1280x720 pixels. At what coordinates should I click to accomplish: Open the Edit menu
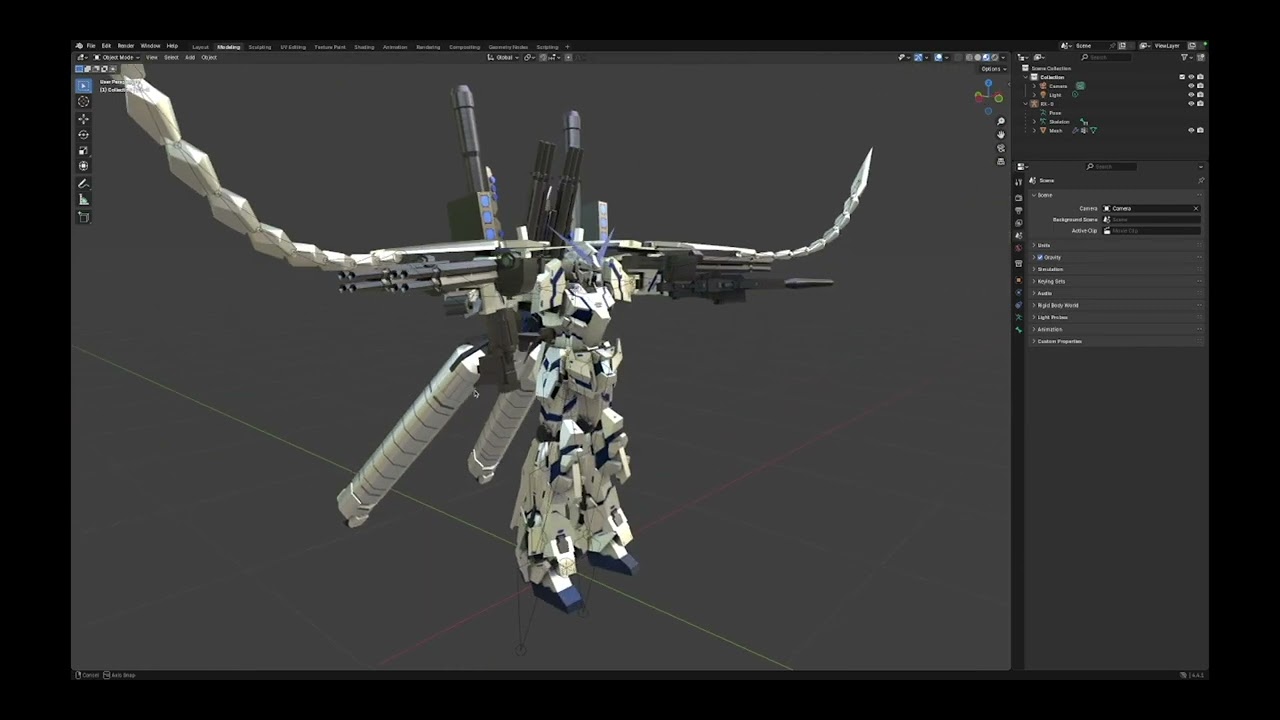106,46
